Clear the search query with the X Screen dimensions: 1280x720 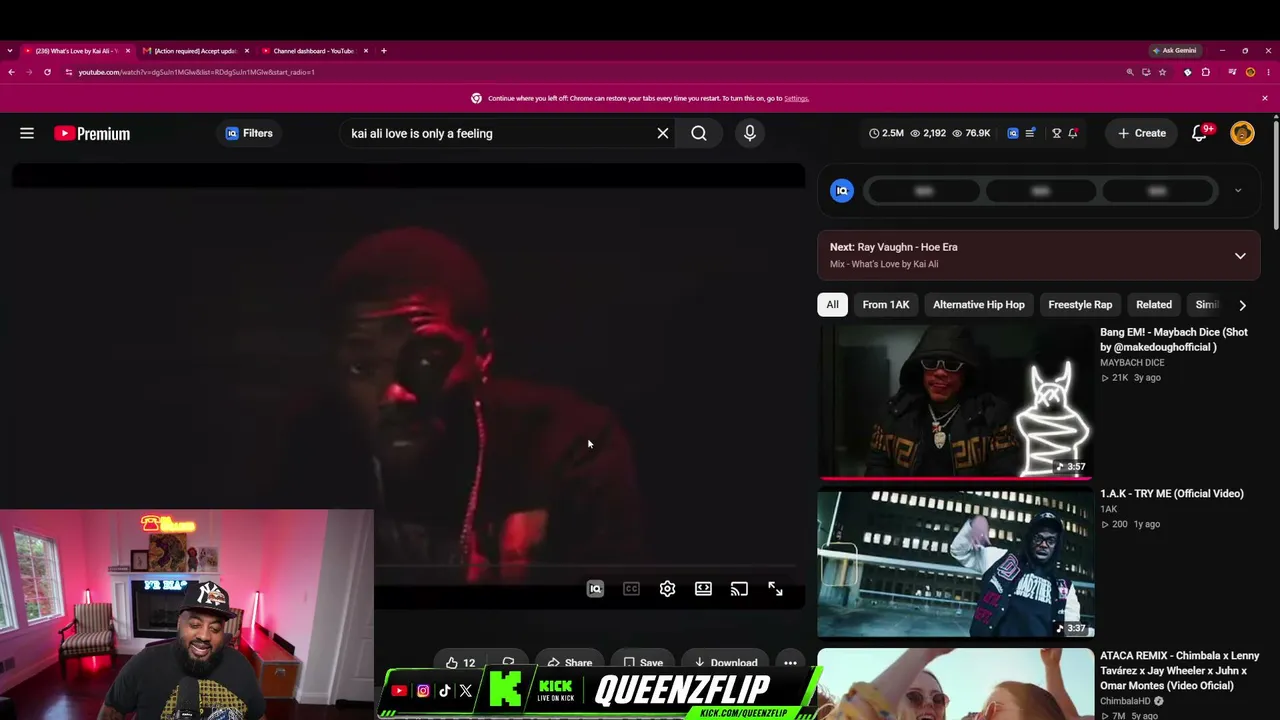662,133
